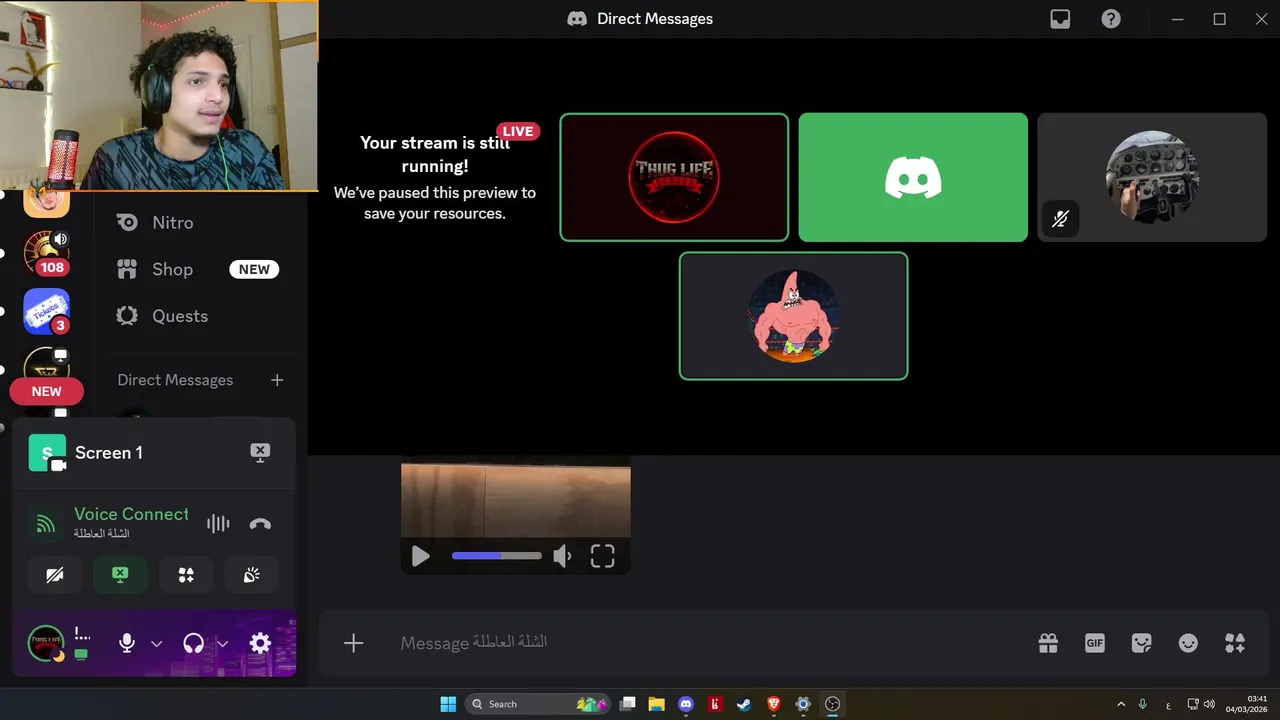Open the Voice Connected status details
The width and height of the screenshot is (1280, 720).
pyautogui.click(x=131, y=514)
